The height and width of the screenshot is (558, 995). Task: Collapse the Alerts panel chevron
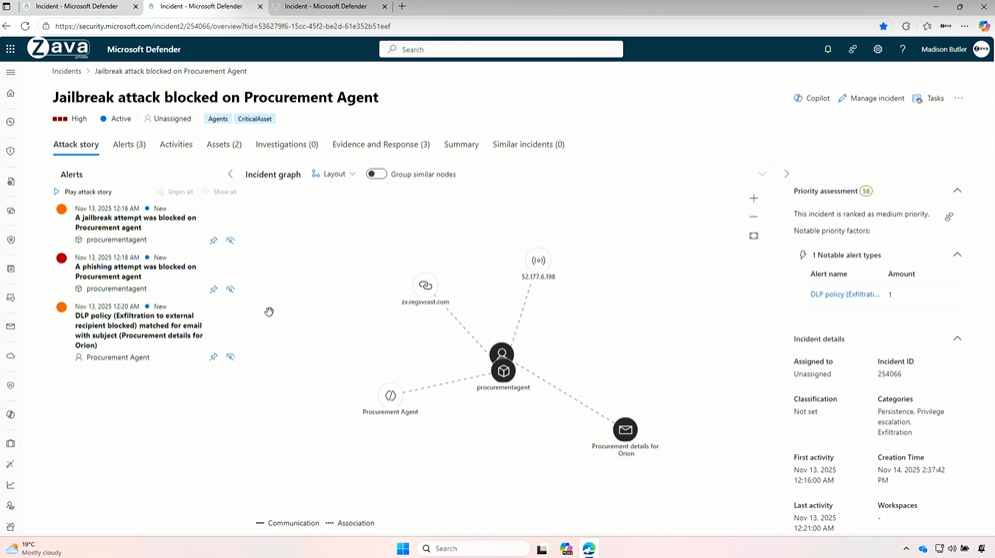(230, 174)
